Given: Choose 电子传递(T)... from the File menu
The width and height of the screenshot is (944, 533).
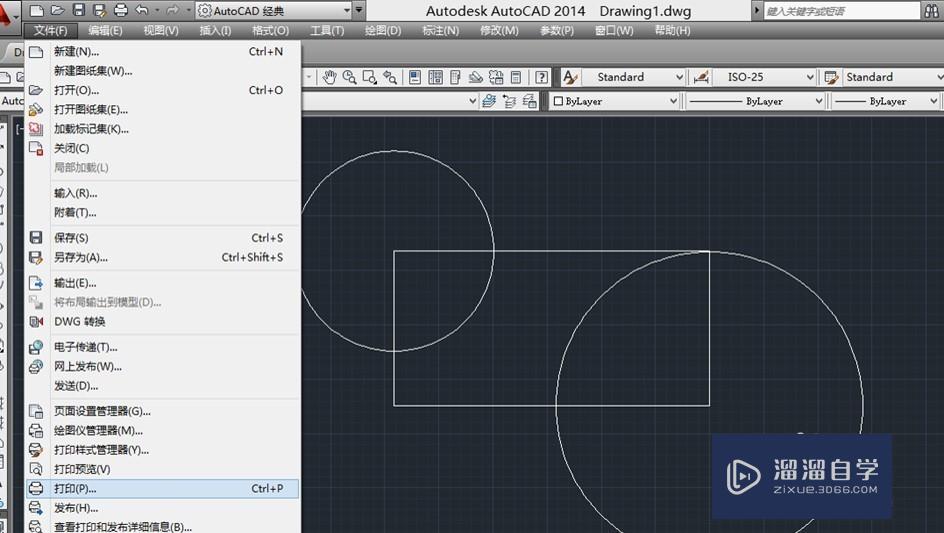Looking at the screenshot, I should point(163,347).
